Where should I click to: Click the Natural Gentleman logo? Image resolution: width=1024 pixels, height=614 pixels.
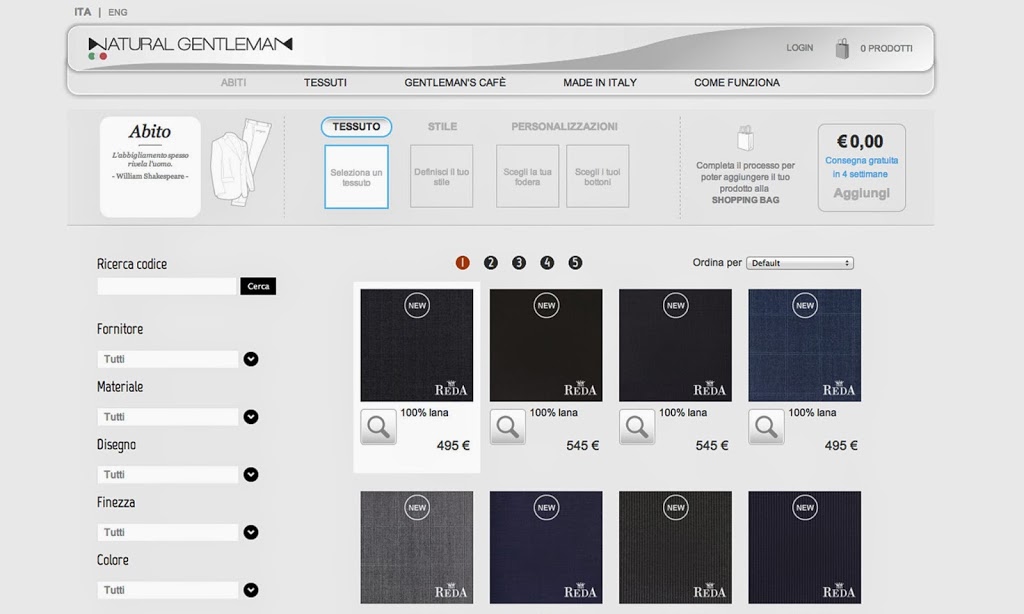pos(190,44)
